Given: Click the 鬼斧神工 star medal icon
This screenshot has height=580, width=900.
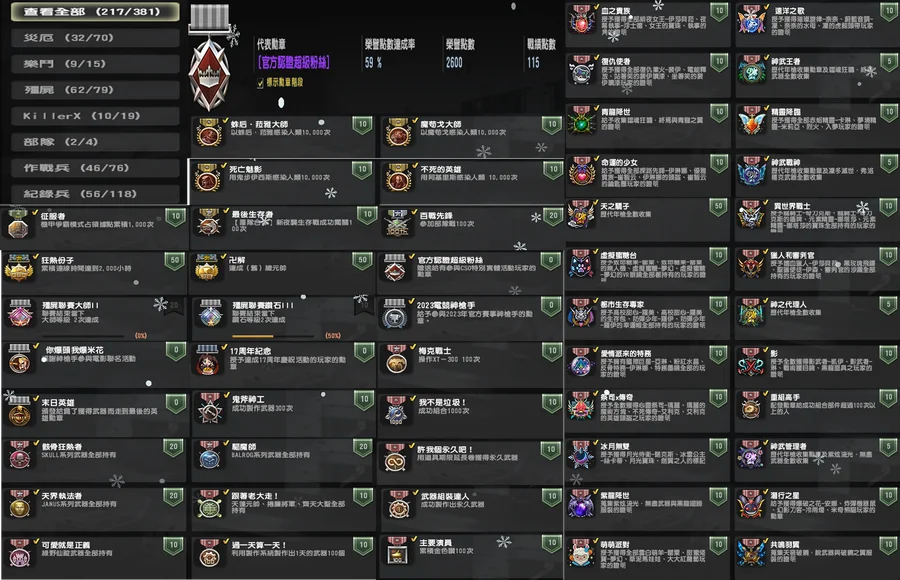Looking at the screenshot, I should click(210, 409).
